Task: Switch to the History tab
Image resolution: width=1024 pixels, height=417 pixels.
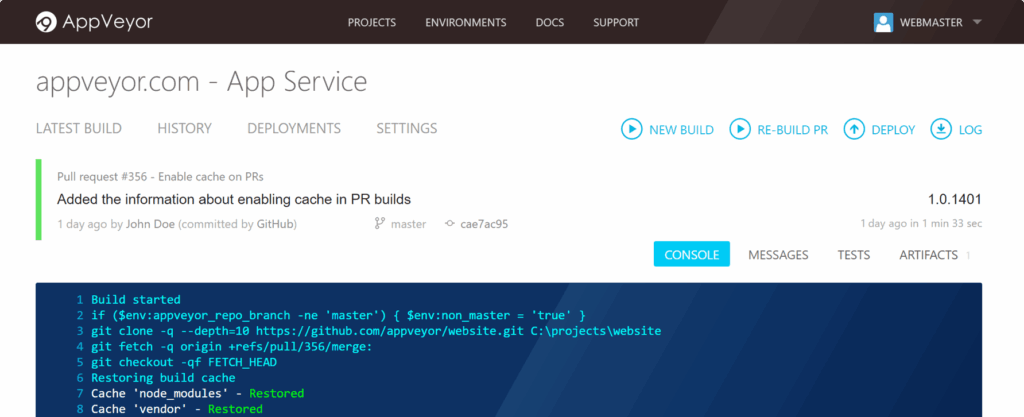Action: click(184, 129)
